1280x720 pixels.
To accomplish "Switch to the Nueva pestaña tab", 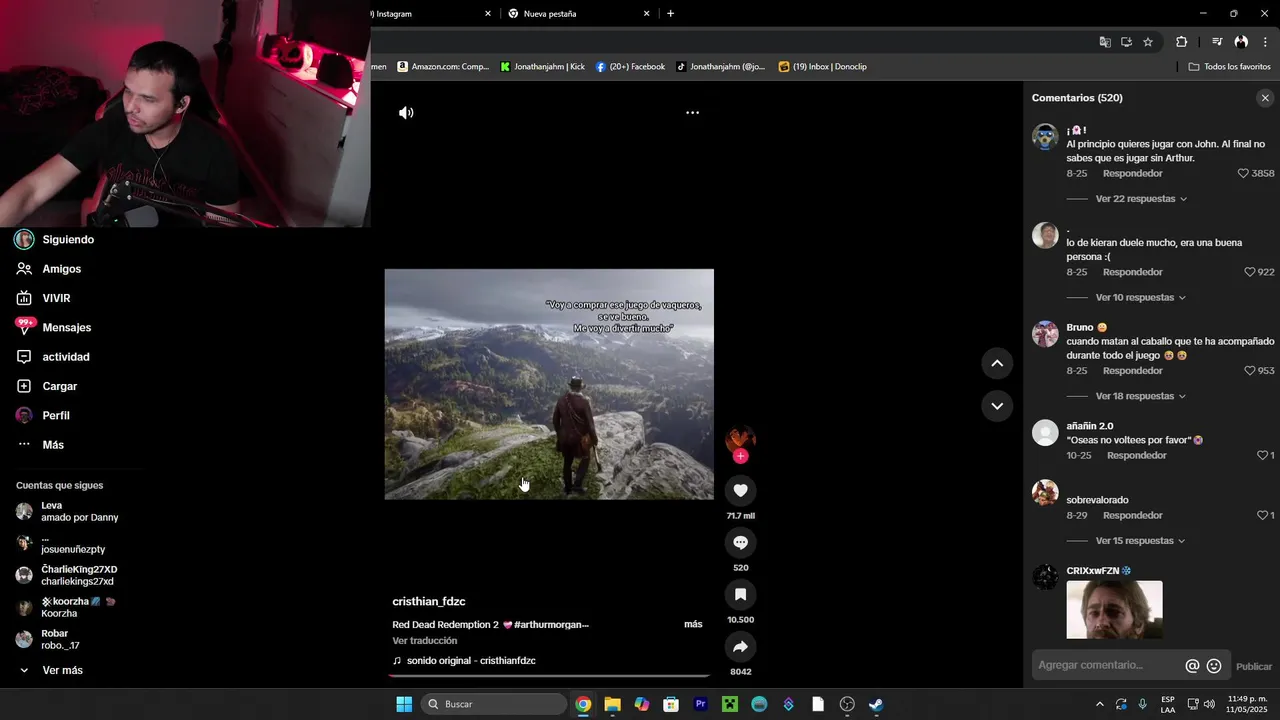I will click(580, 14).
